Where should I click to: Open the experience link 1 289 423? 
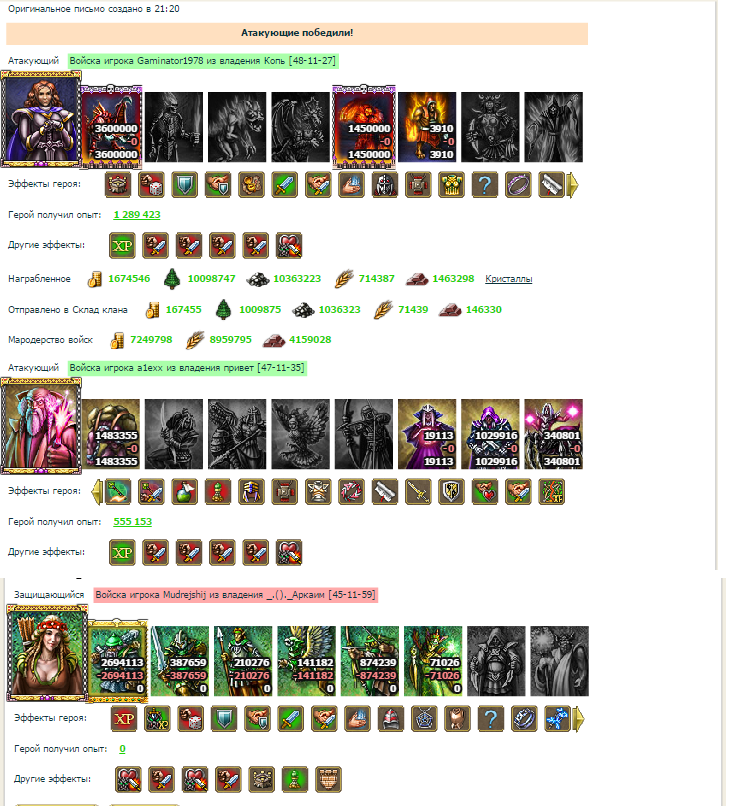point(137,214)
